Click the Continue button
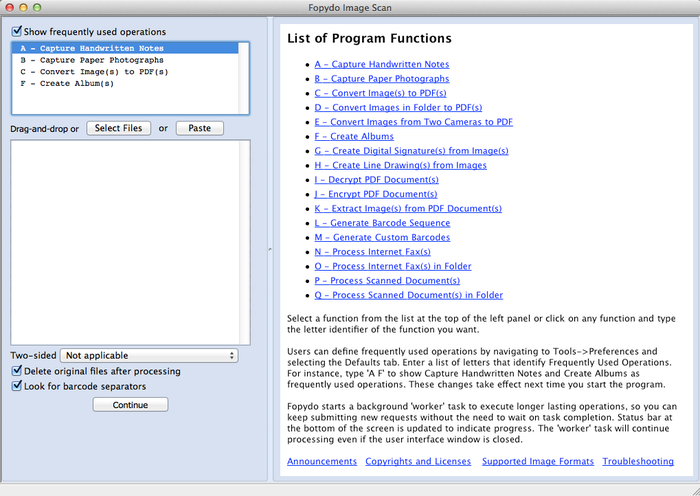The height and width of the screenshot is (496, 700). click(130, 405)
